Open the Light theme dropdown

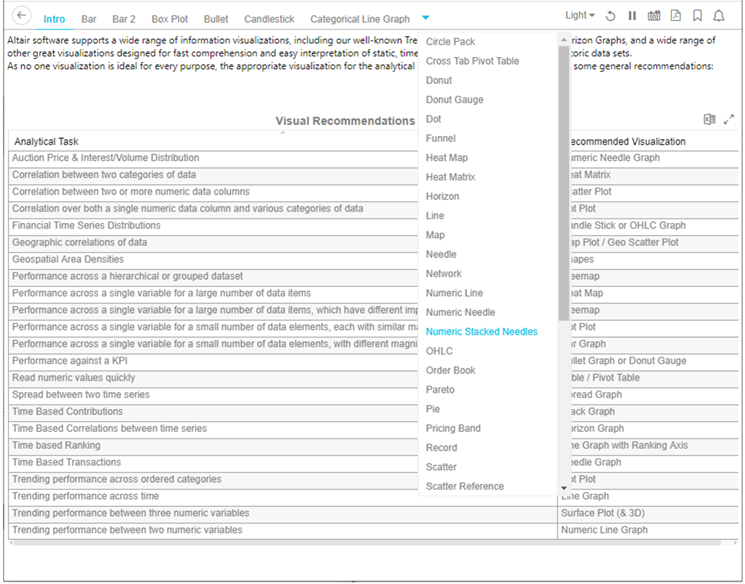tap(581, 17)
